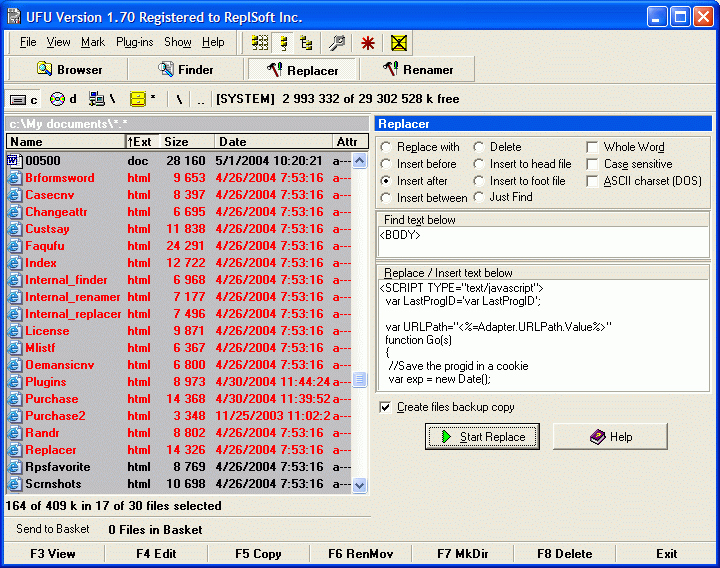
Task: Click the F5 Copy button
Action: pyautogui.click(x=258, y=554)
